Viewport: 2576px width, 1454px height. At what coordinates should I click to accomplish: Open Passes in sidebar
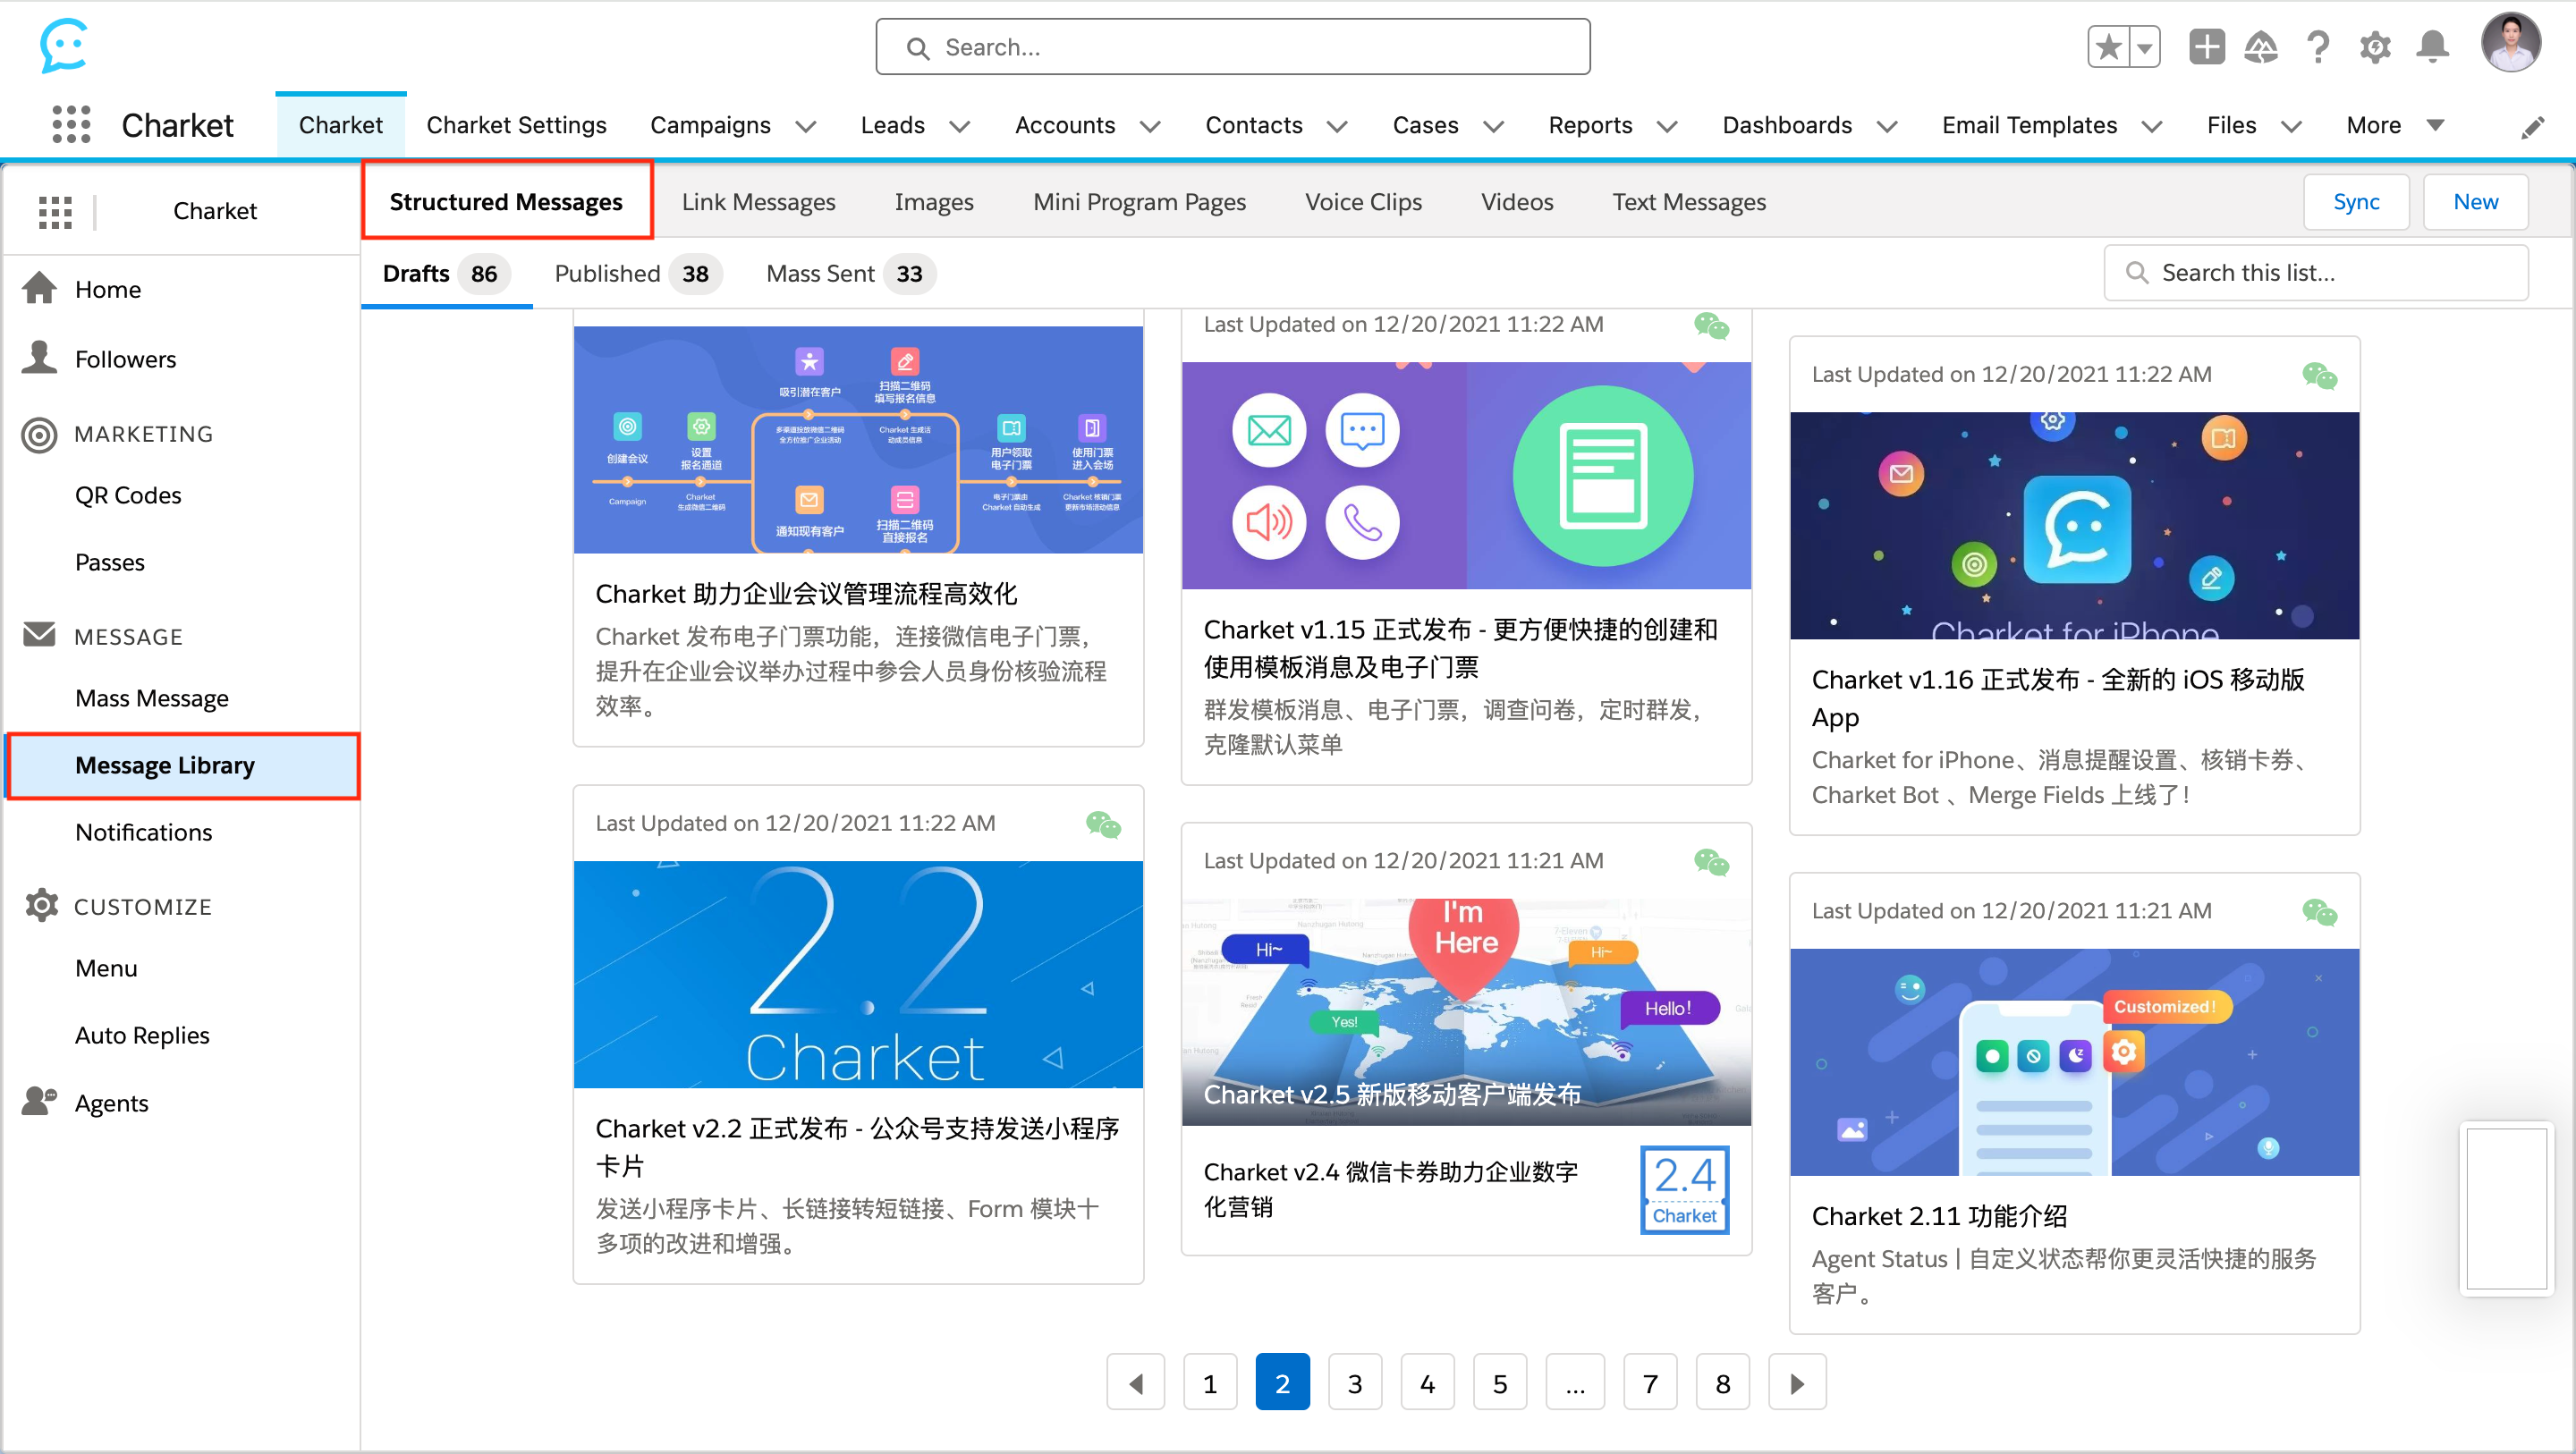tap(110, 562)
